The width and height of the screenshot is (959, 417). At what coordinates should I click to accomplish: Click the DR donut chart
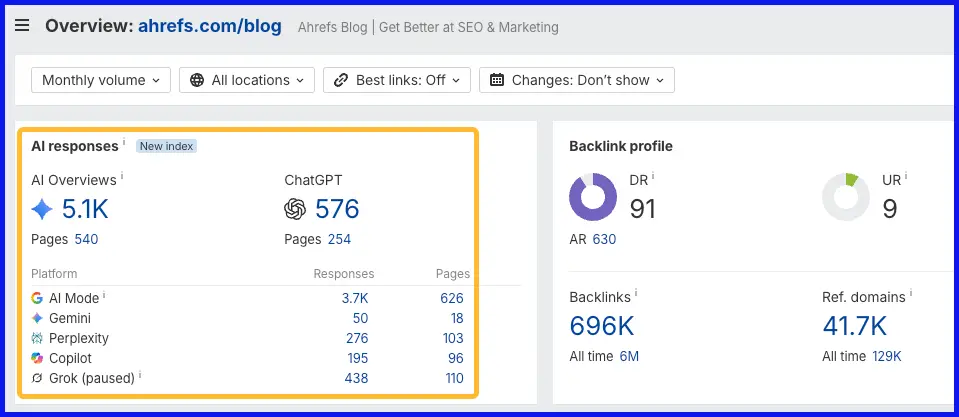point(593,197)
